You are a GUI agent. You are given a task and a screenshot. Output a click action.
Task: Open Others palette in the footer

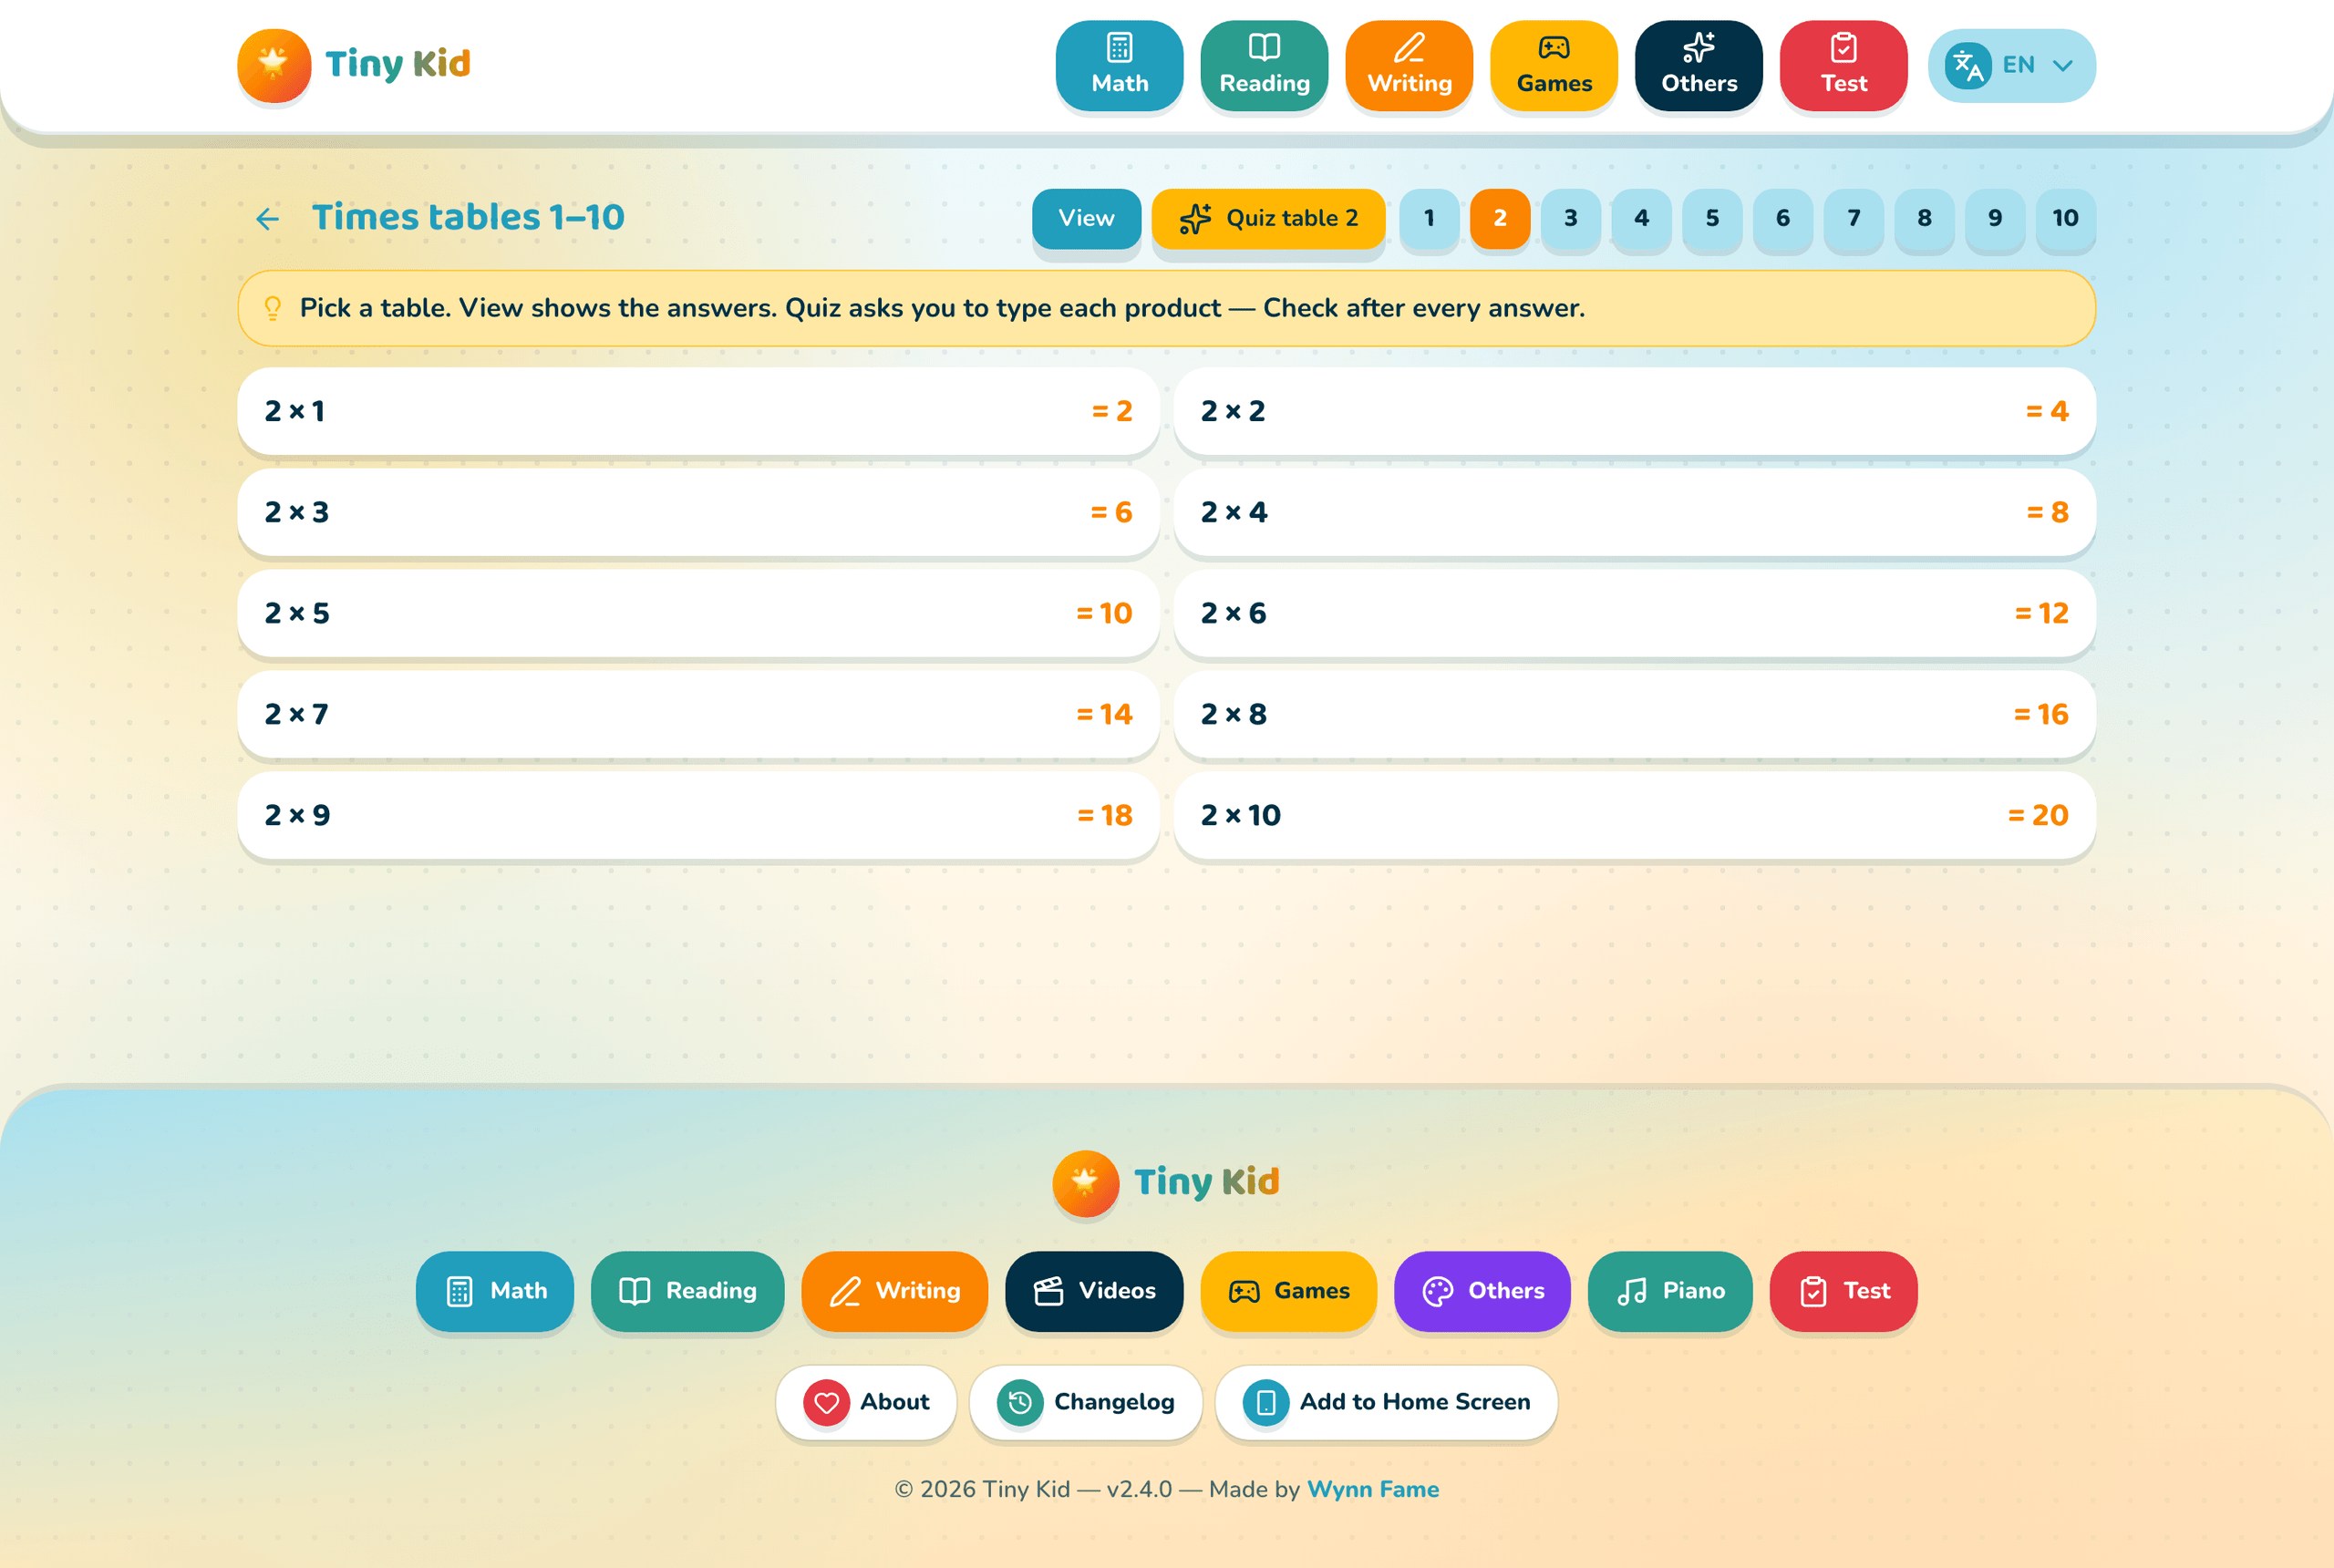click(x=1483, y=1291)
